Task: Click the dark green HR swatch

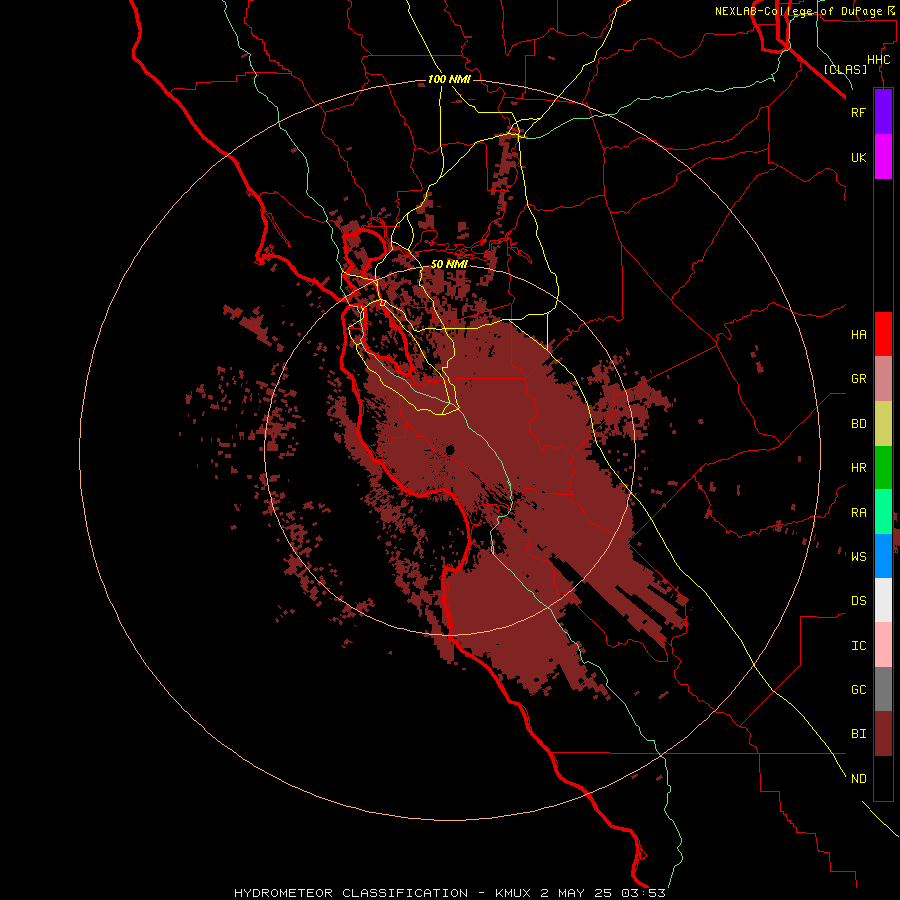Action: [883, 468]
